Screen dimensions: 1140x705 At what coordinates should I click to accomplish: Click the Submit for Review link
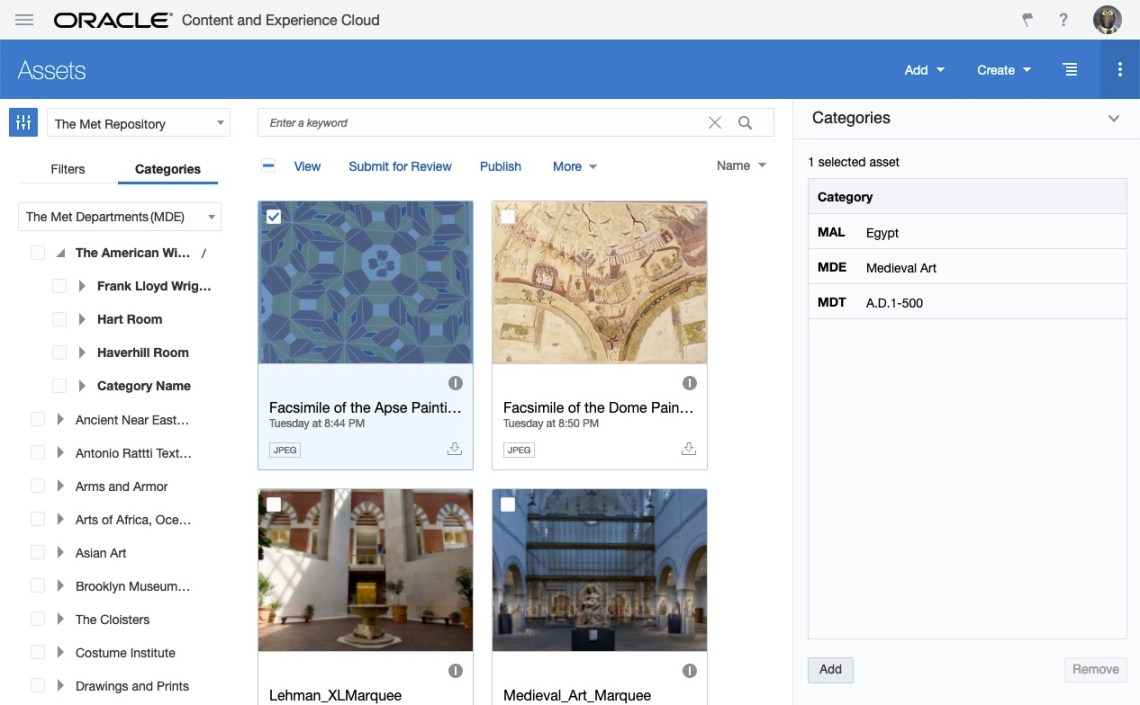click(400, 167)
